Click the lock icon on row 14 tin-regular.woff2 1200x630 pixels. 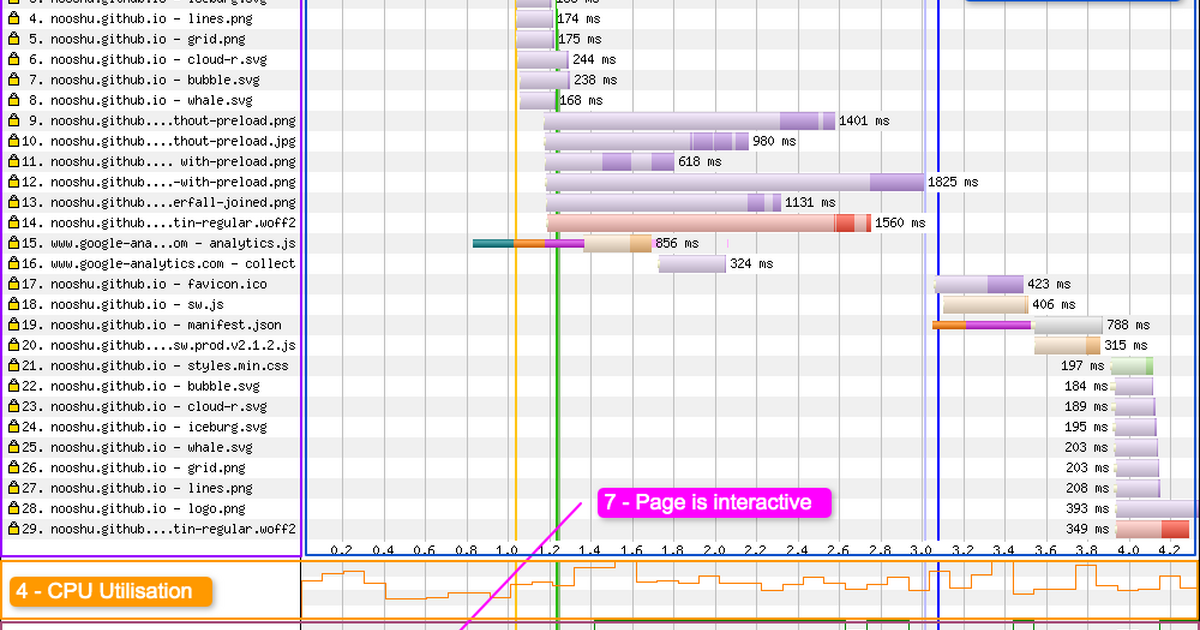click(x=14, y=223)
